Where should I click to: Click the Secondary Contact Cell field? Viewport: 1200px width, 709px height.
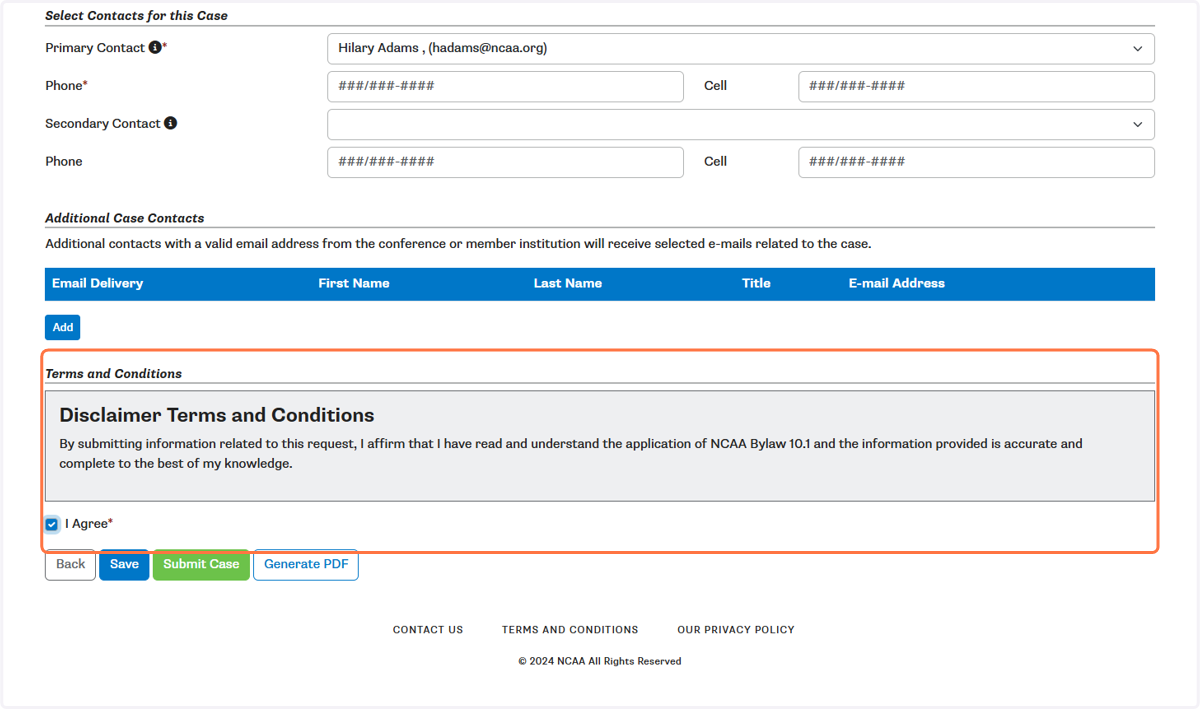[x=976, y=162]
